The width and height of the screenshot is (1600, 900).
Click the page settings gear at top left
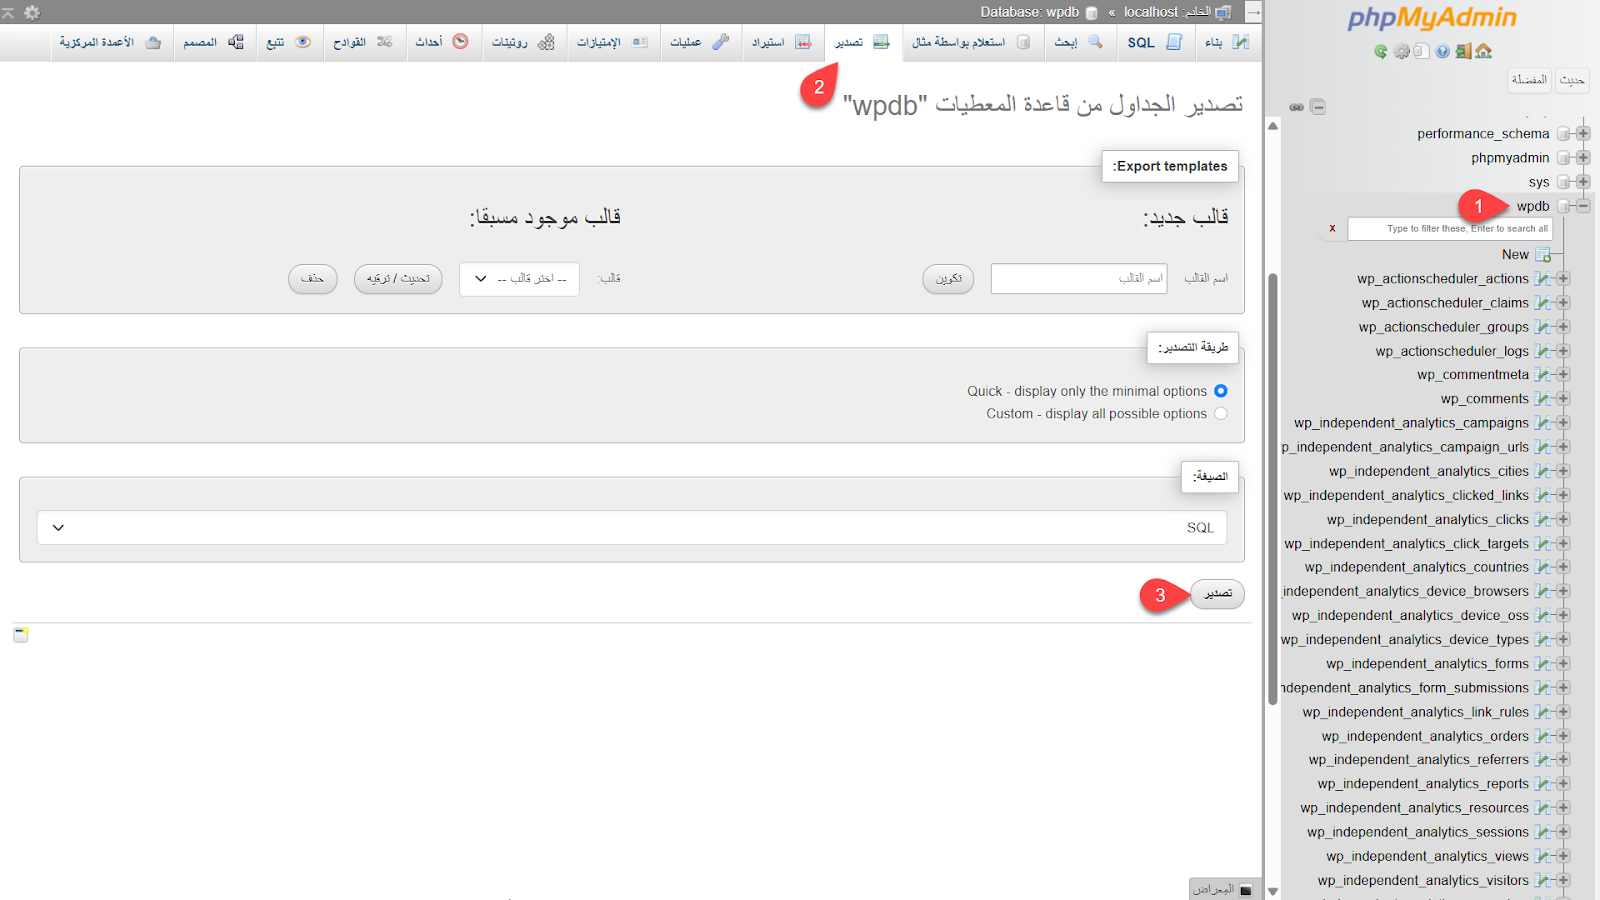32,12
